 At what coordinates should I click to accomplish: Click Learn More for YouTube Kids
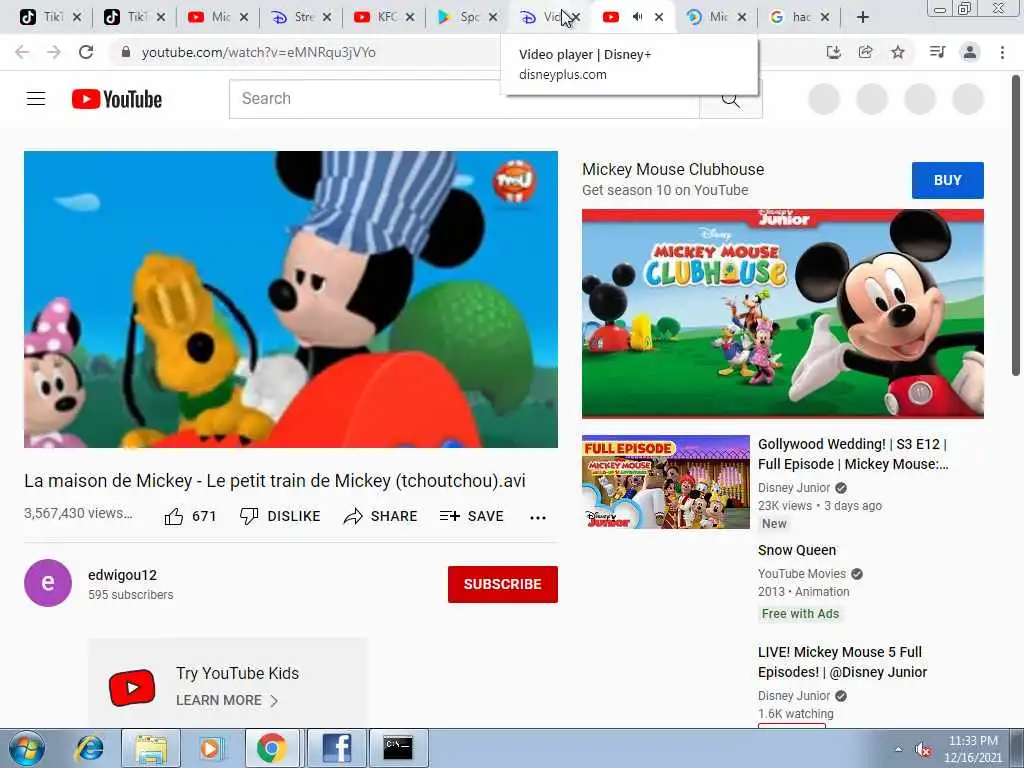227,700
